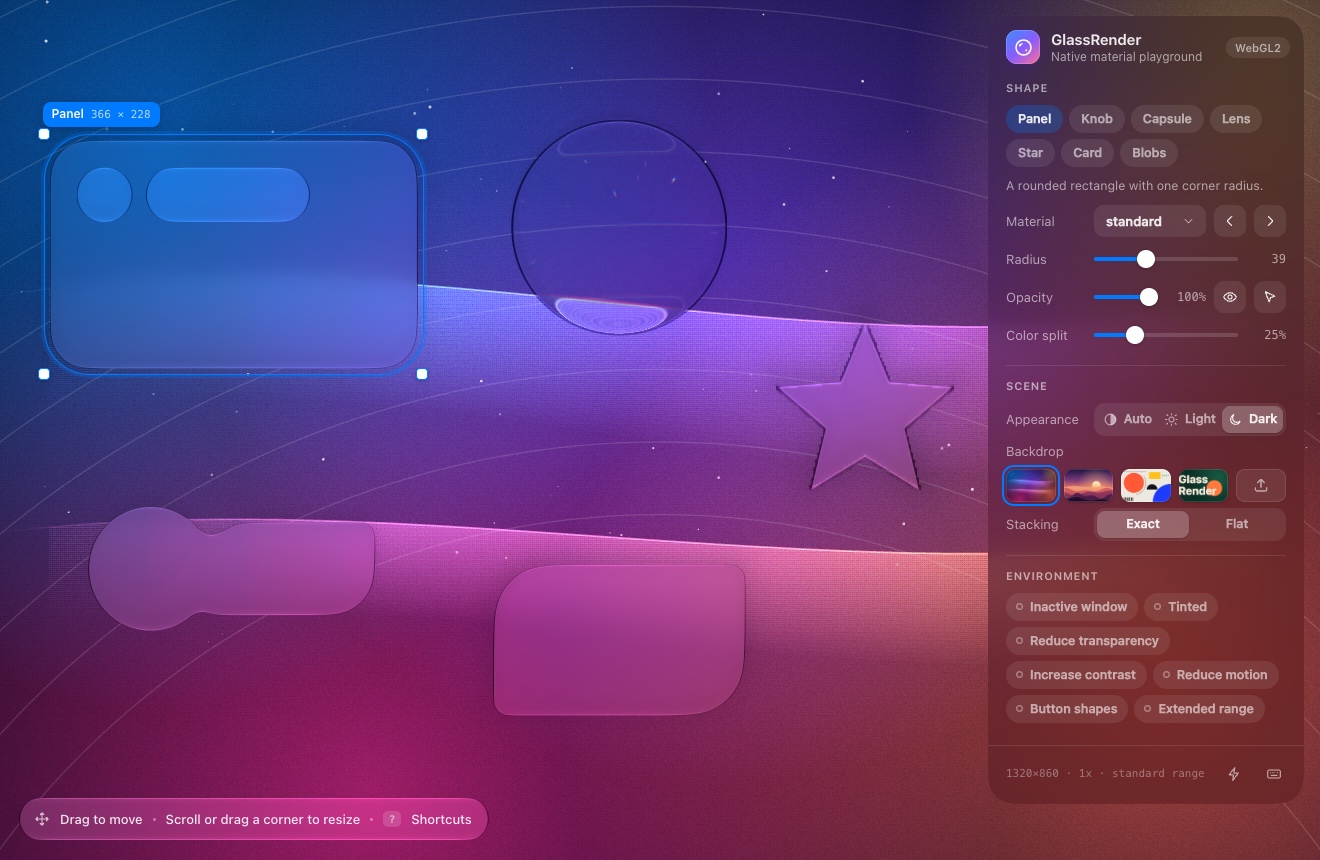The image size is (1320, 860).
Task: Click the WebGL2 badge
Action: [x=1257, y=48]
